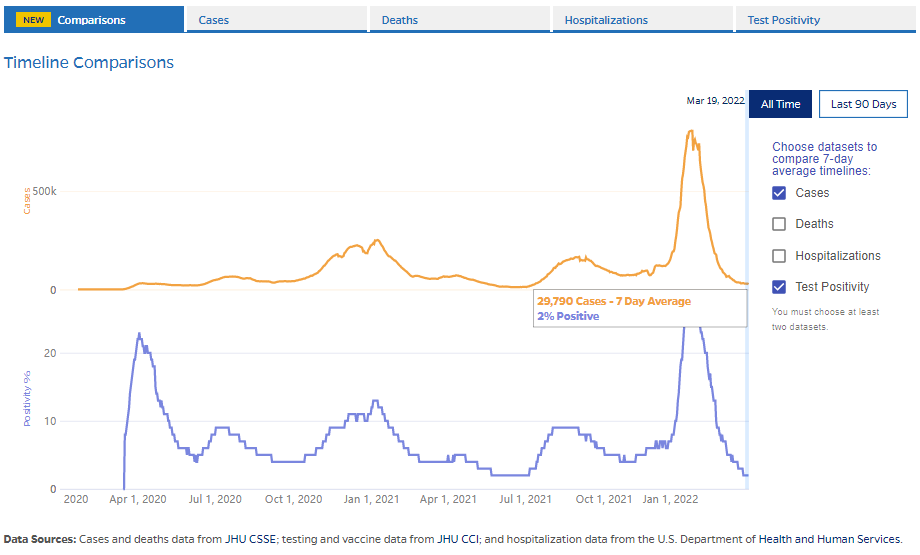
Task: Select the All Time range button
Action: click(x=780, y=104)
